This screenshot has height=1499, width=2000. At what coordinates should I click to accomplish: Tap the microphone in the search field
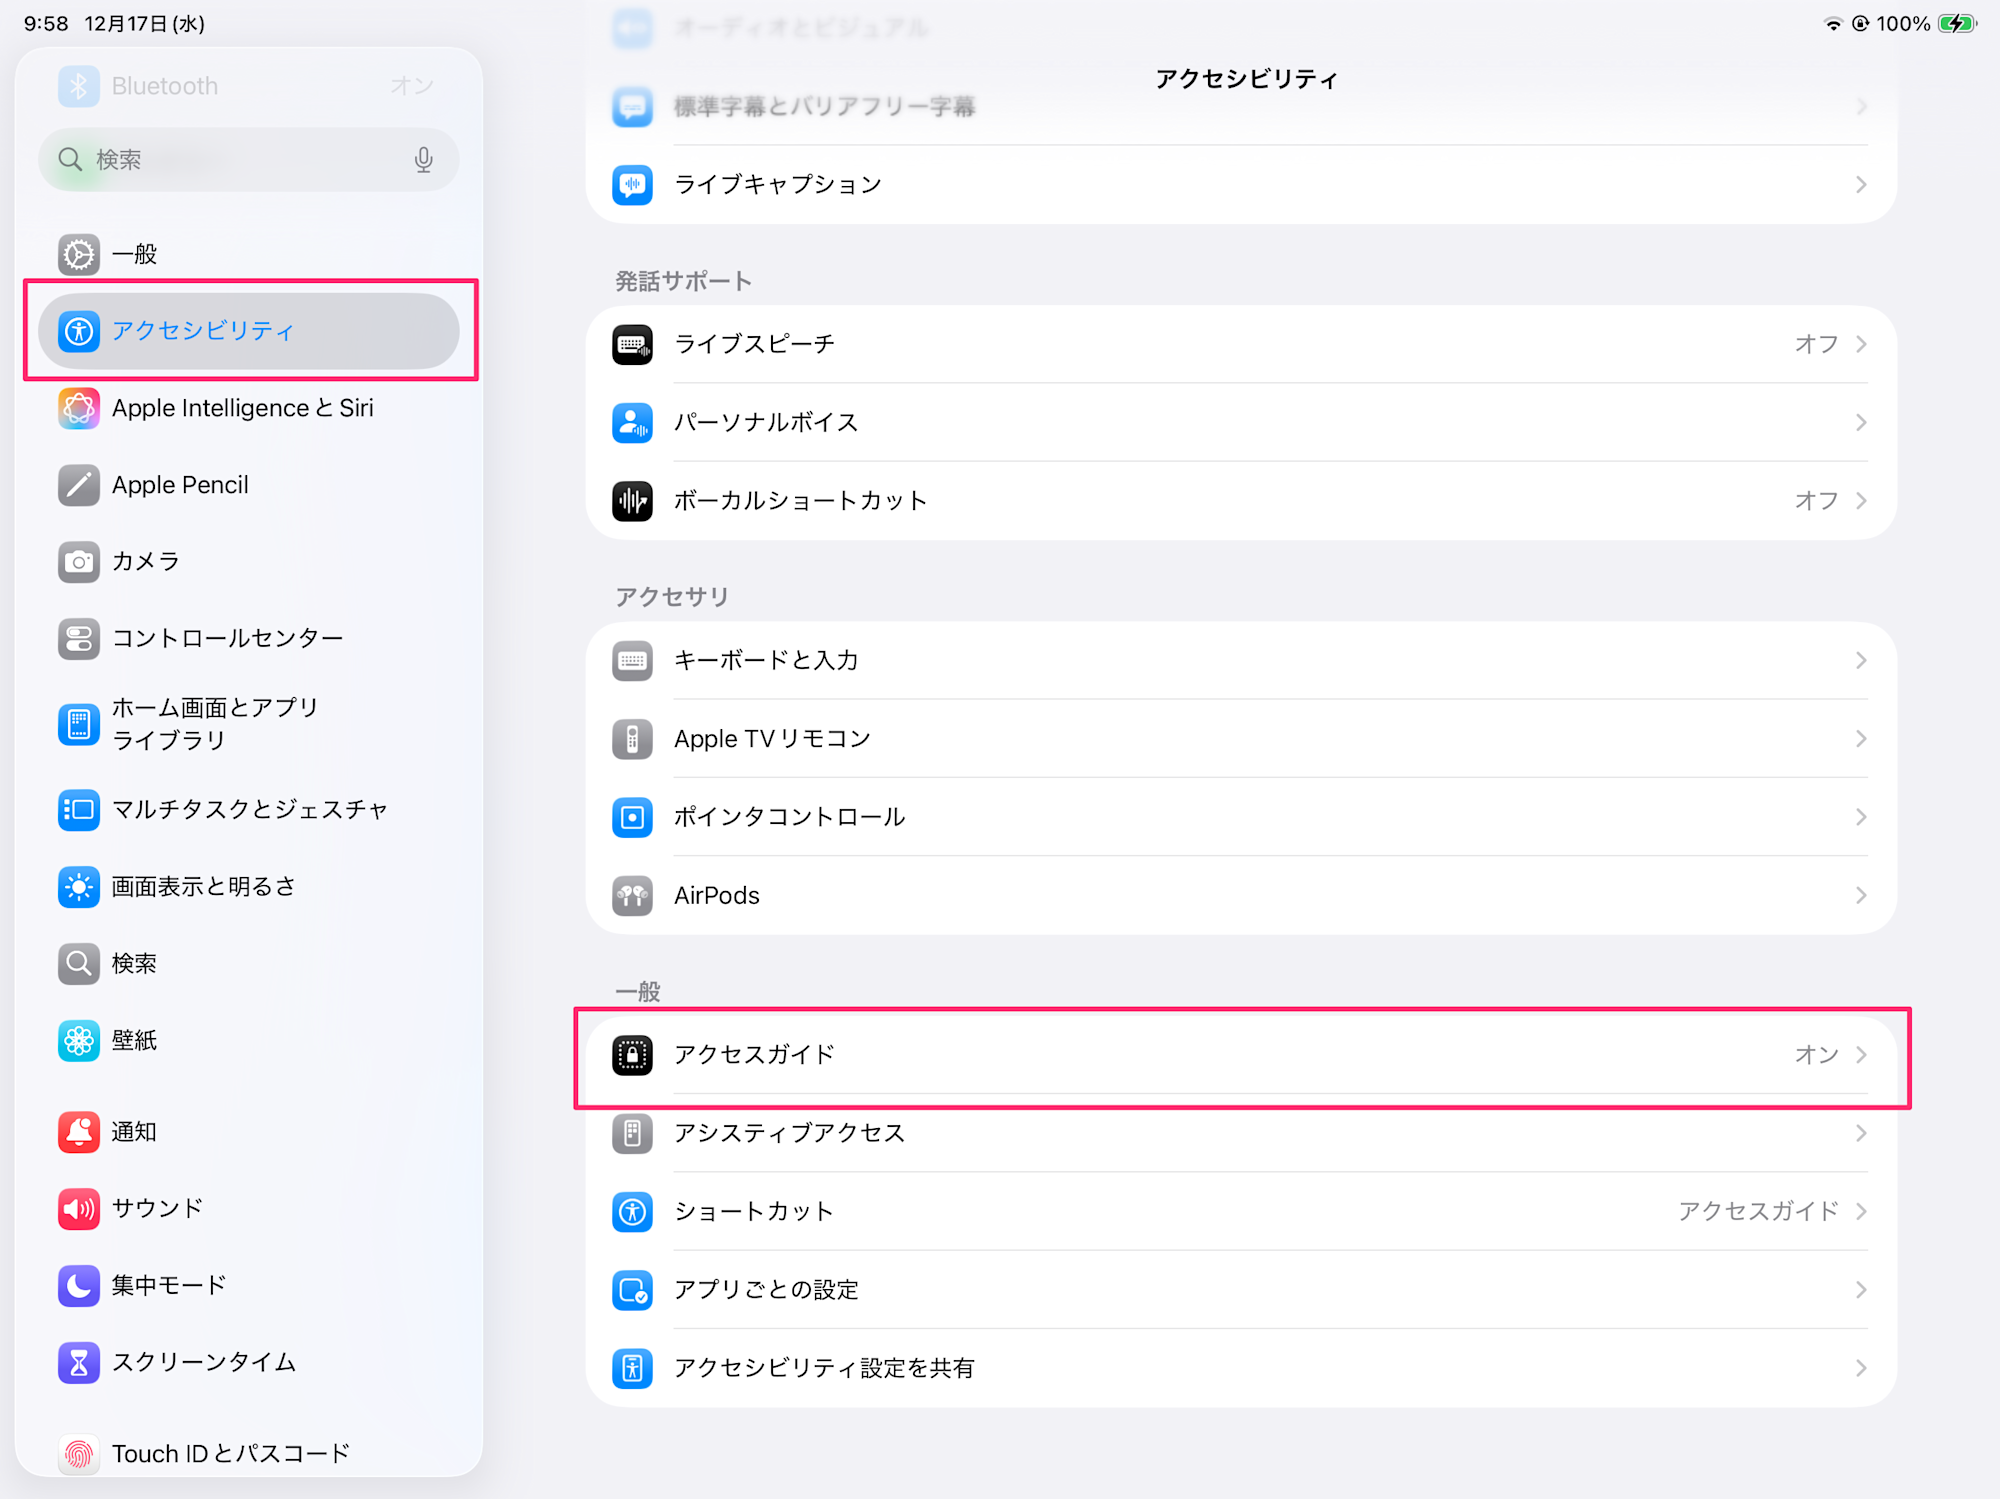[x=424, y=159]
